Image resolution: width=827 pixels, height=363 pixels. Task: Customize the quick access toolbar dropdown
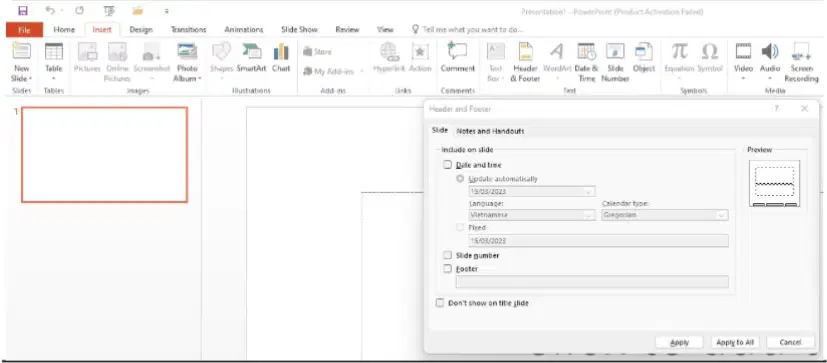pyautogui.click(x=167, y=11)
